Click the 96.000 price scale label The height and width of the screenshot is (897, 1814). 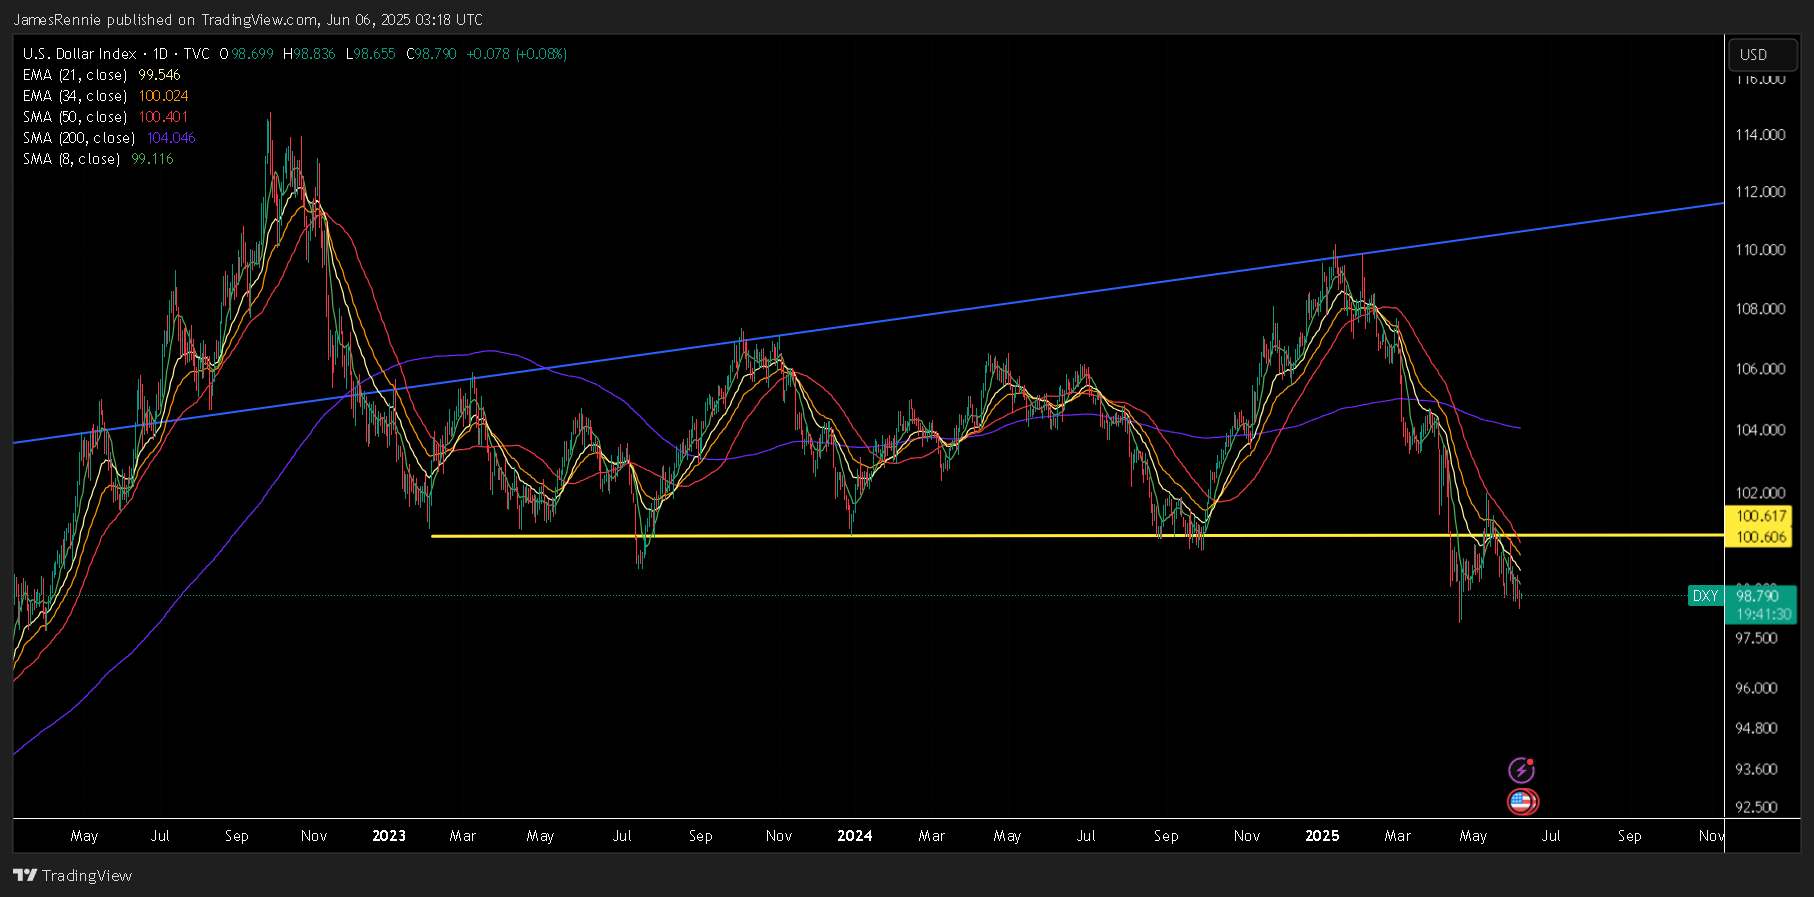tap(1757, 688)
